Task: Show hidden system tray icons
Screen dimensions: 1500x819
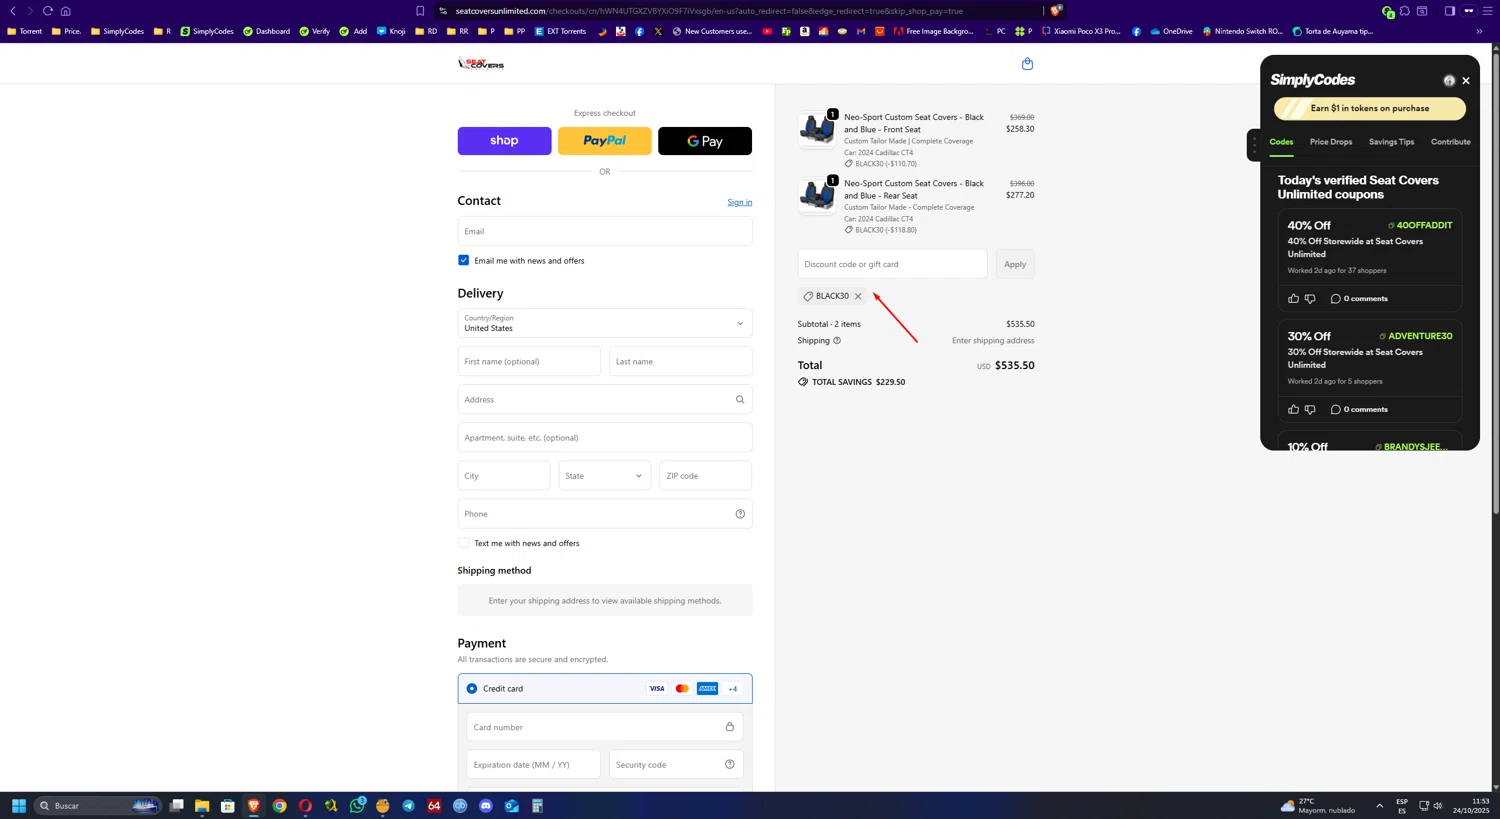Action: click(1379, 806)
